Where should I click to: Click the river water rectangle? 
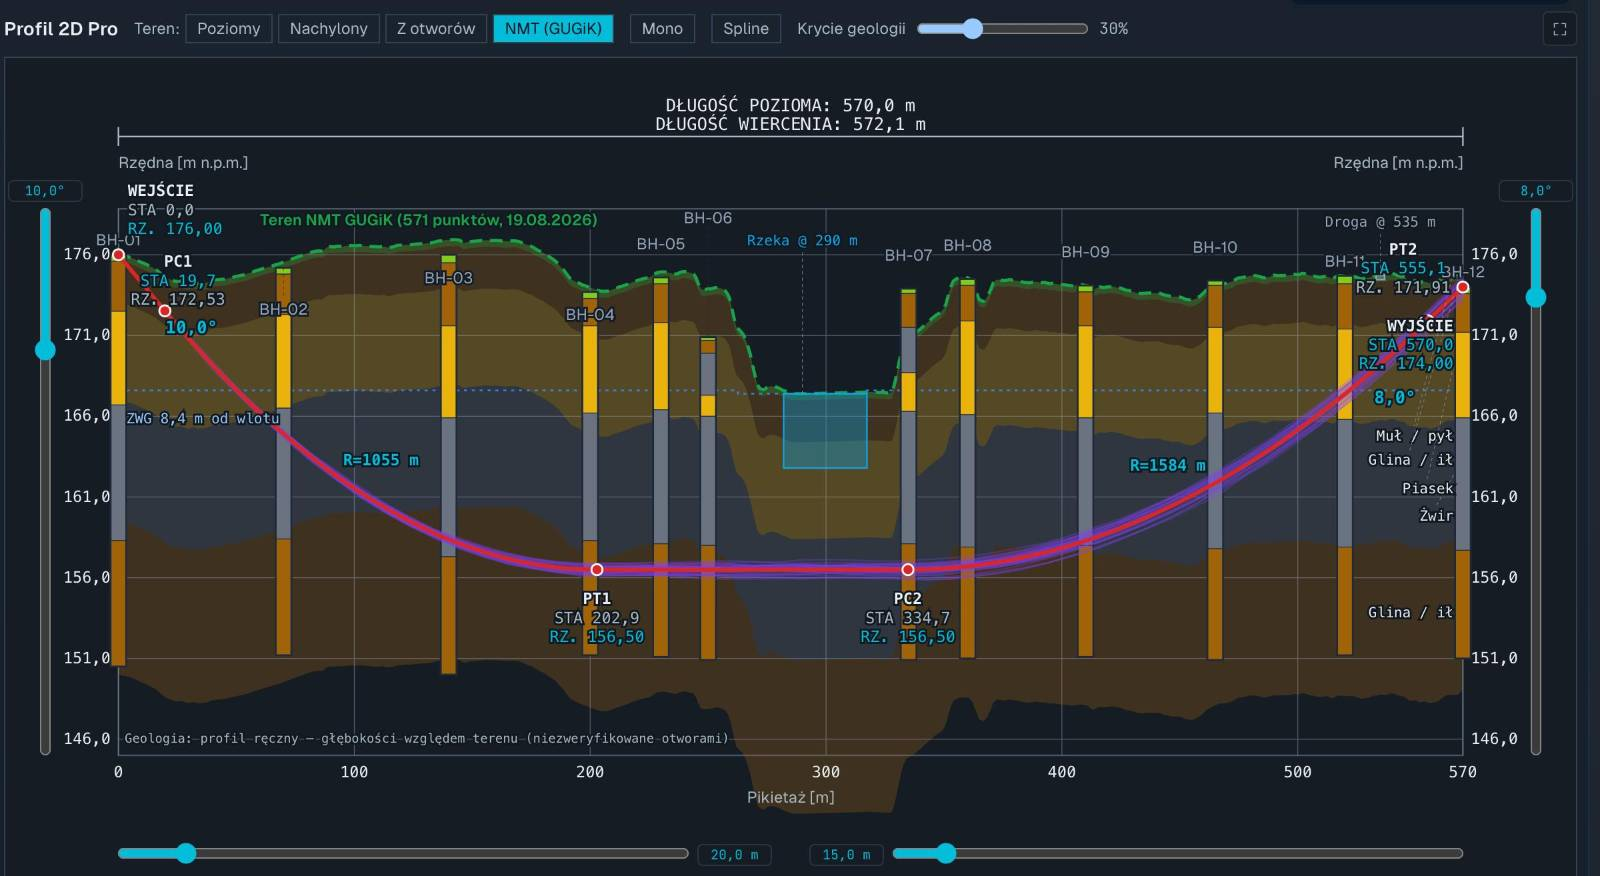pyautogui.click(x=825, y=430)
